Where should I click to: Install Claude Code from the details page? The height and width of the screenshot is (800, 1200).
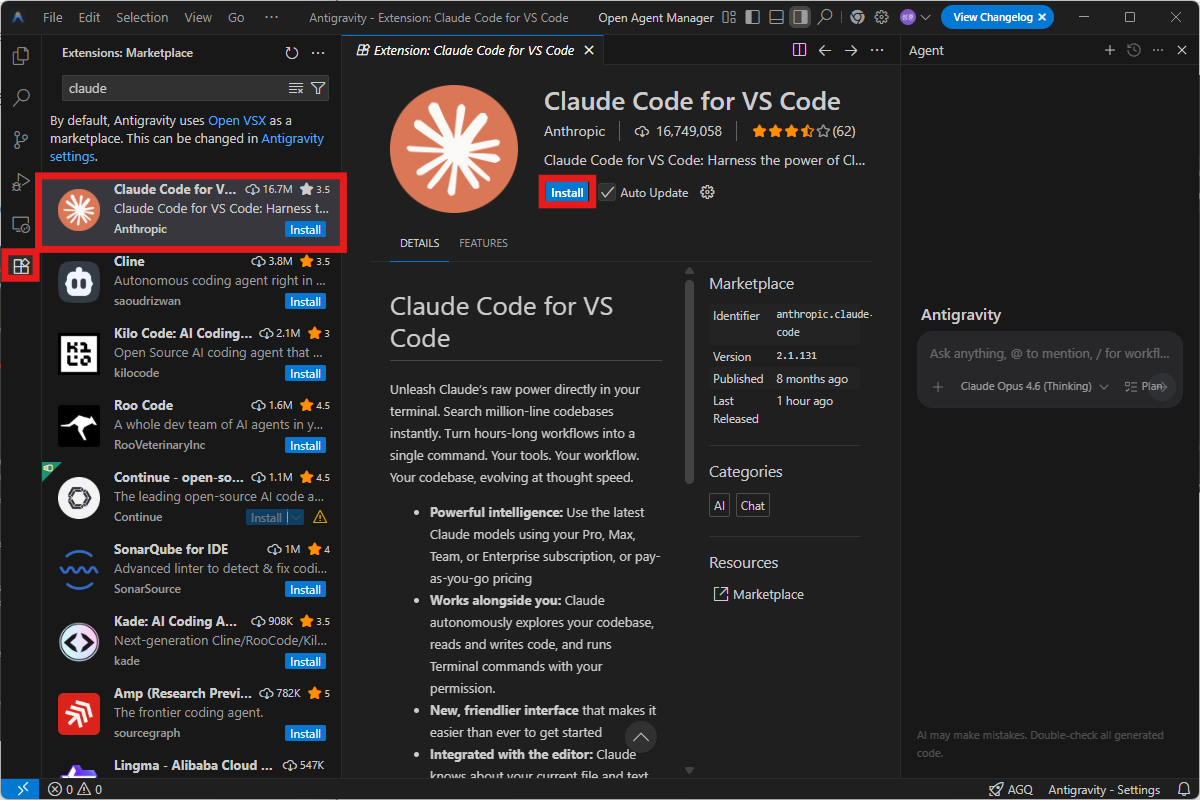[567, 192]
